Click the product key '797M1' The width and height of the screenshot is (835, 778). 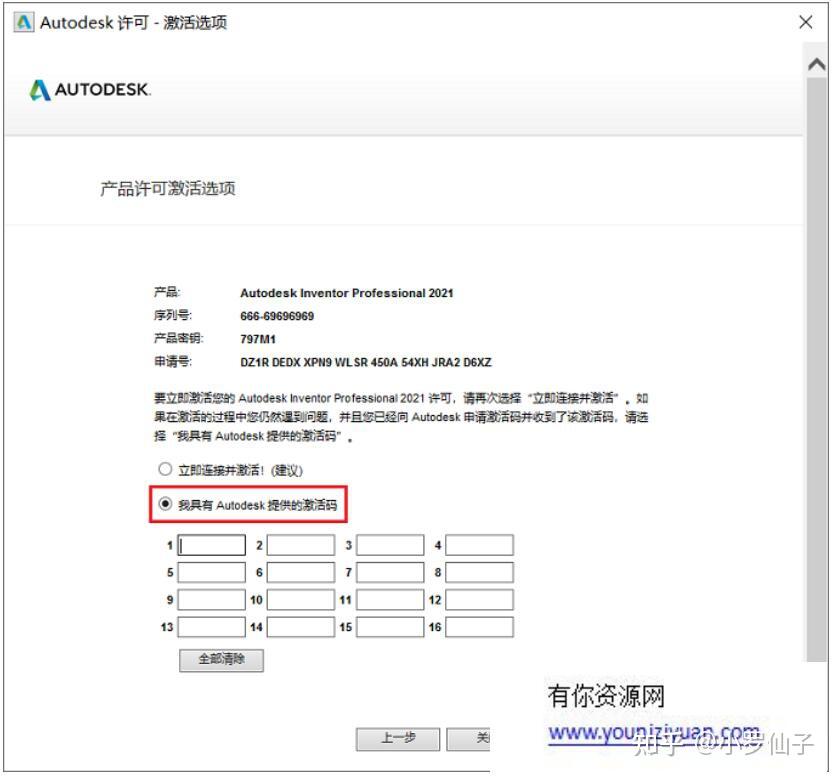[x=258, y=339]
